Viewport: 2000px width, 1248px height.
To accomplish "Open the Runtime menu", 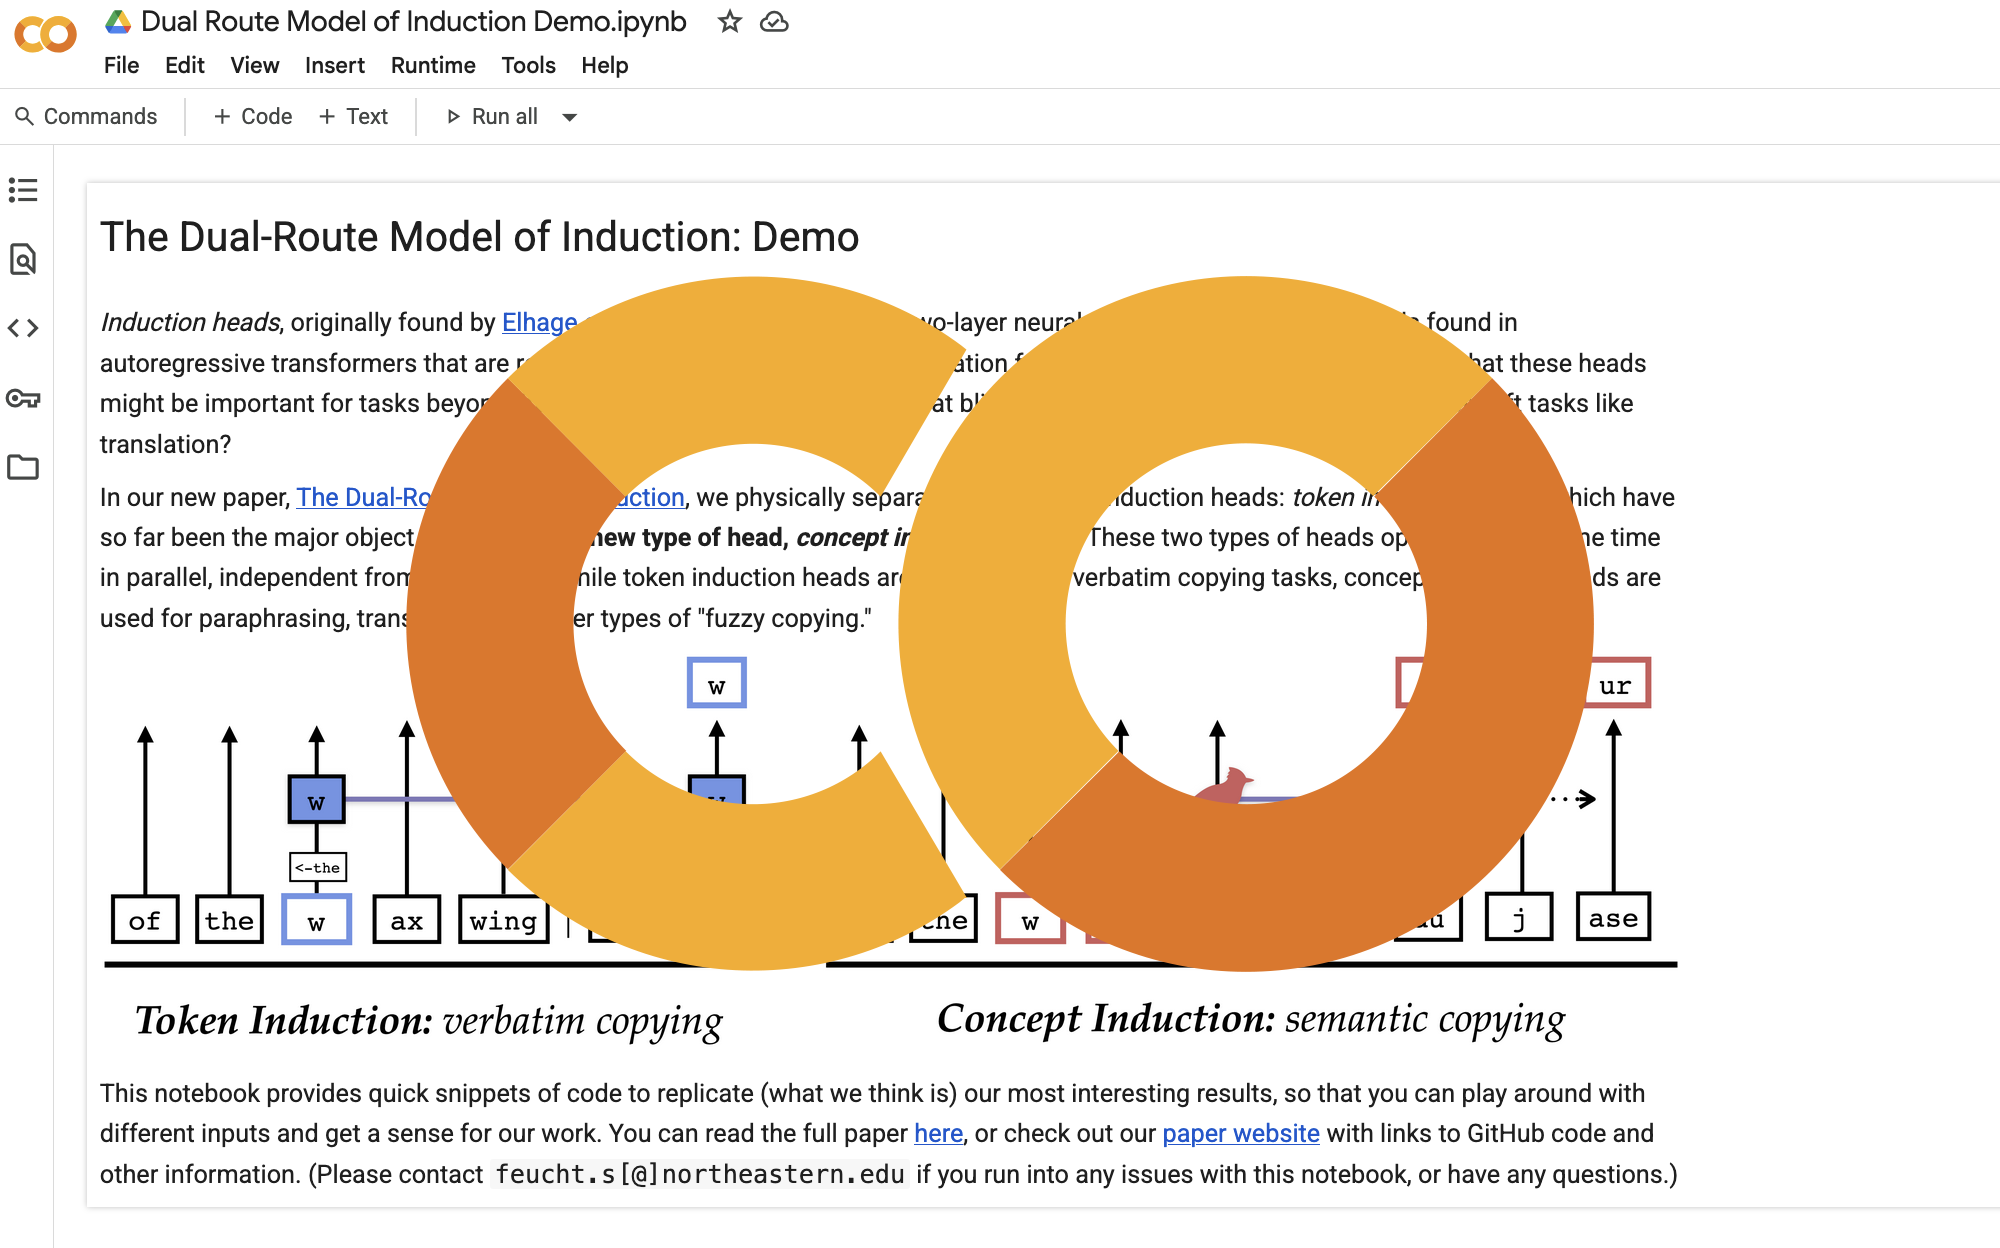I will tap(433, 65).
